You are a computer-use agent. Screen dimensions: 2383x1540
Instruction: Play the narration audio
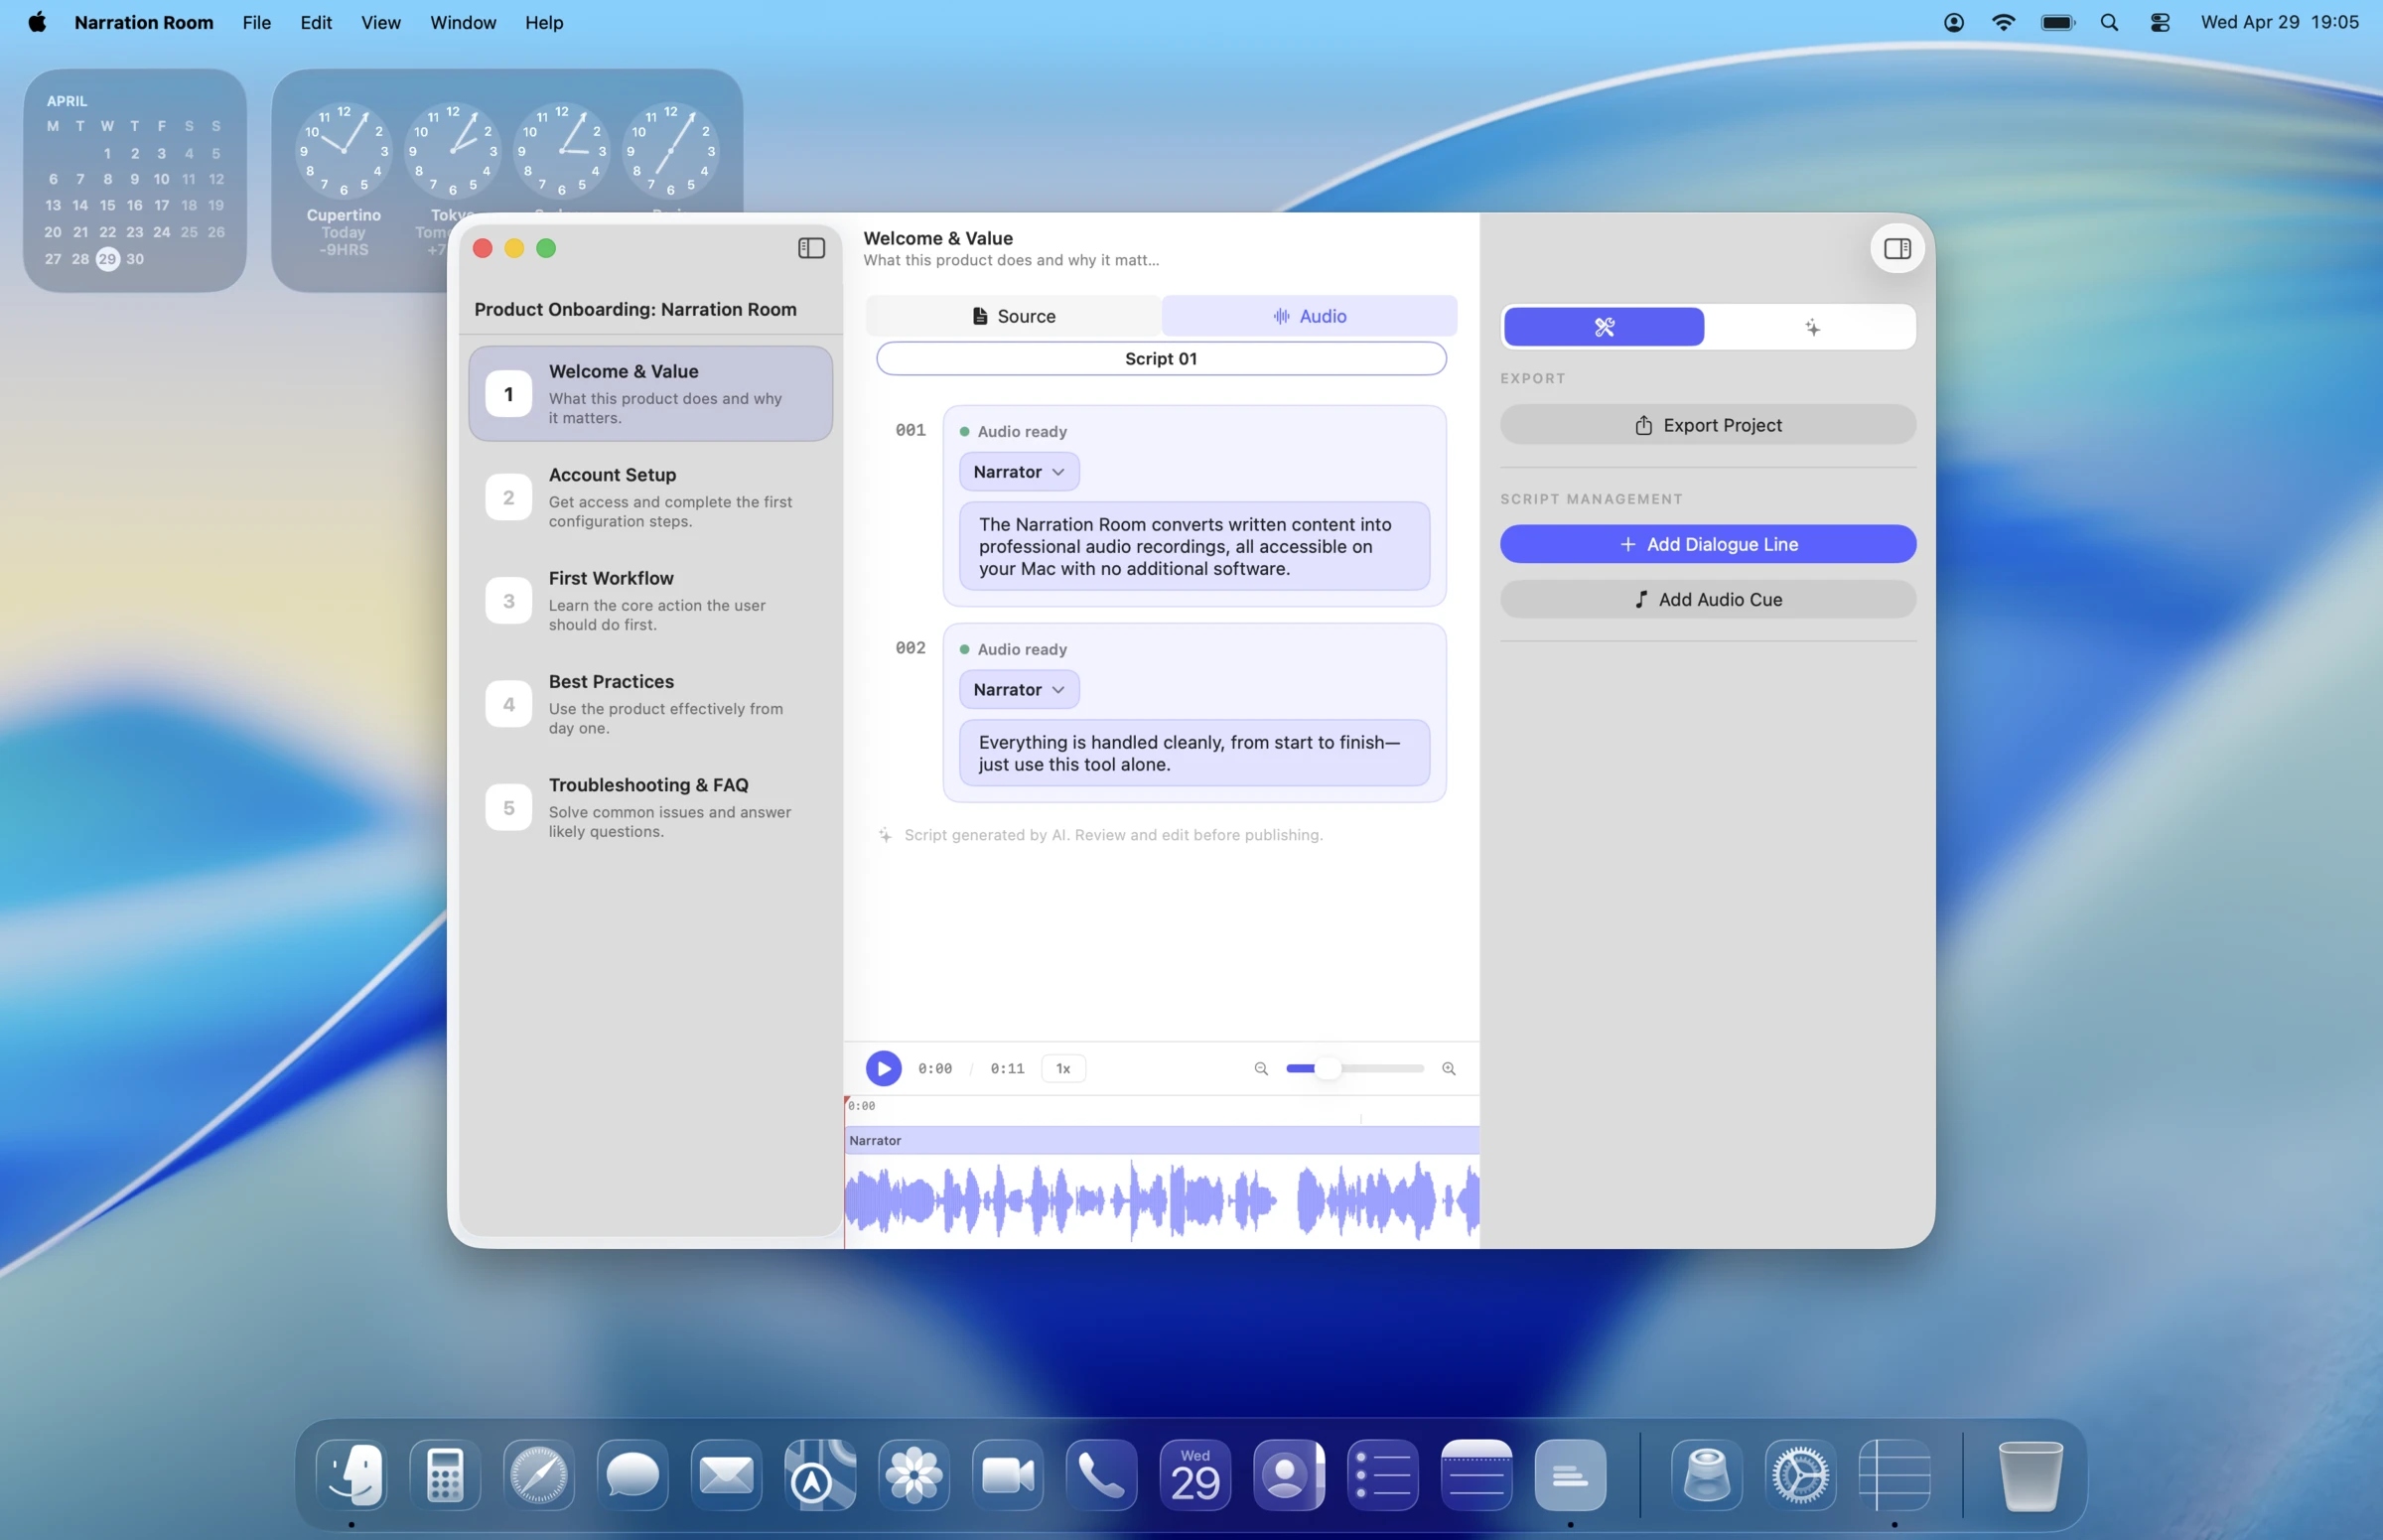pyautogui.click(x=883, y=1068)
